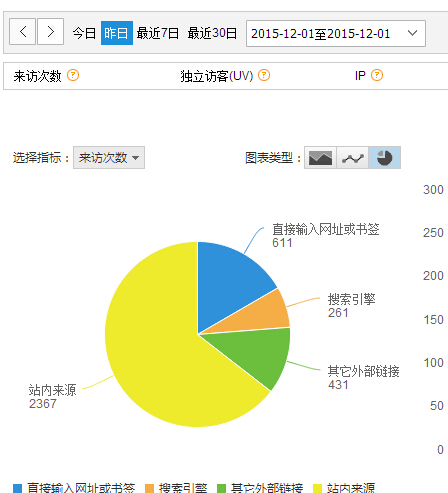The height and width of the screenshot is (493, 448).
Task: Open the date range picker 2015-12-01至2015-12-01
Action: pos(336,33)
